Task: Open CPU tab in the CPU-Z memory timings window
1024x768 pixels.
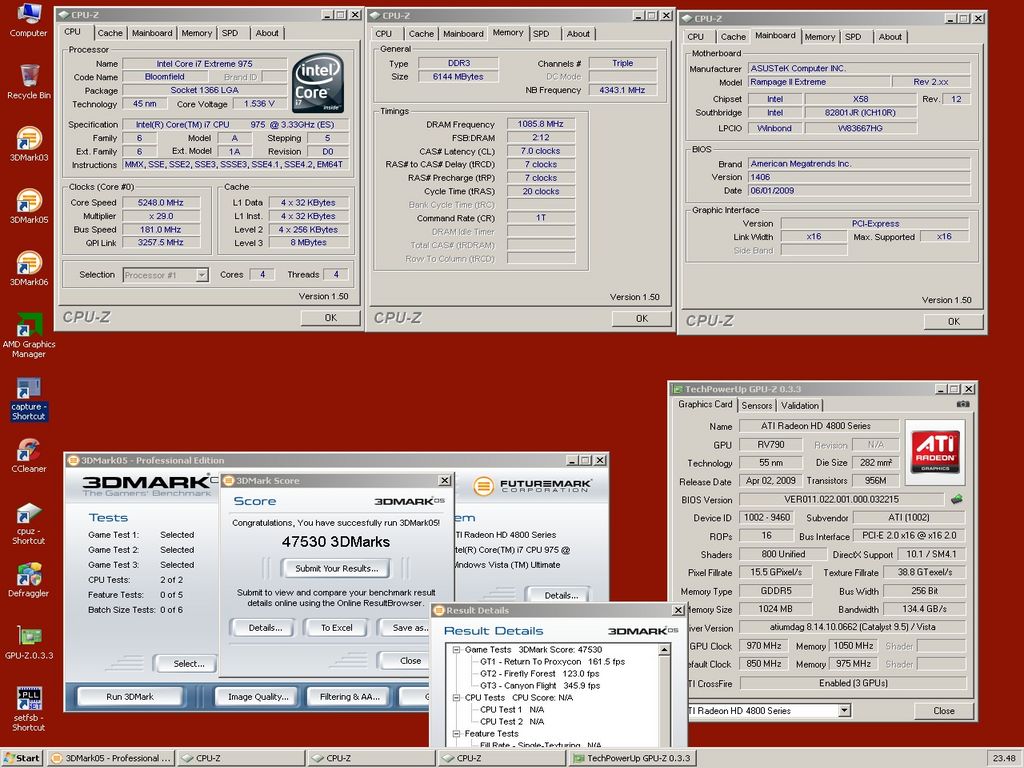Action: pyautogui.click(x=384, y=34)
